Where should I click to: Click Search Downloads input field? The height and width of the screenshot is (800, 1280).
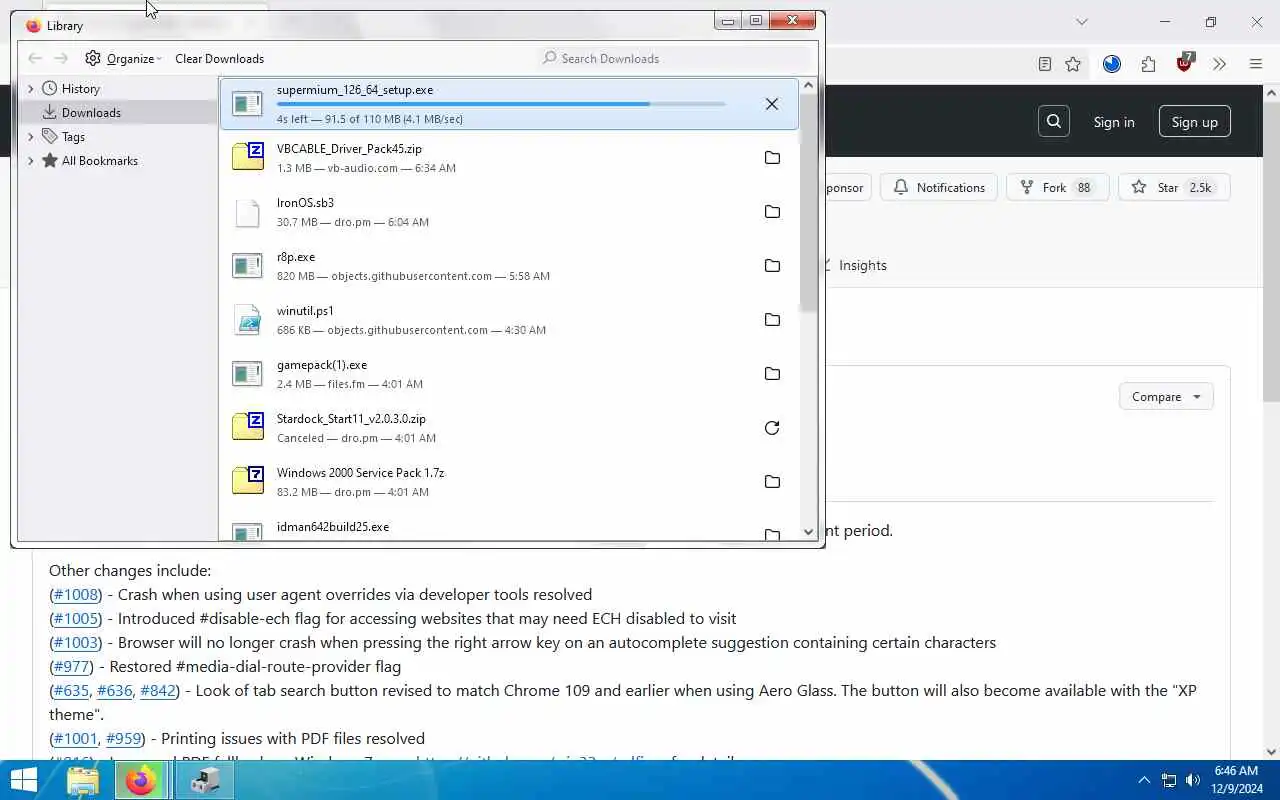[x=675, y=59]
